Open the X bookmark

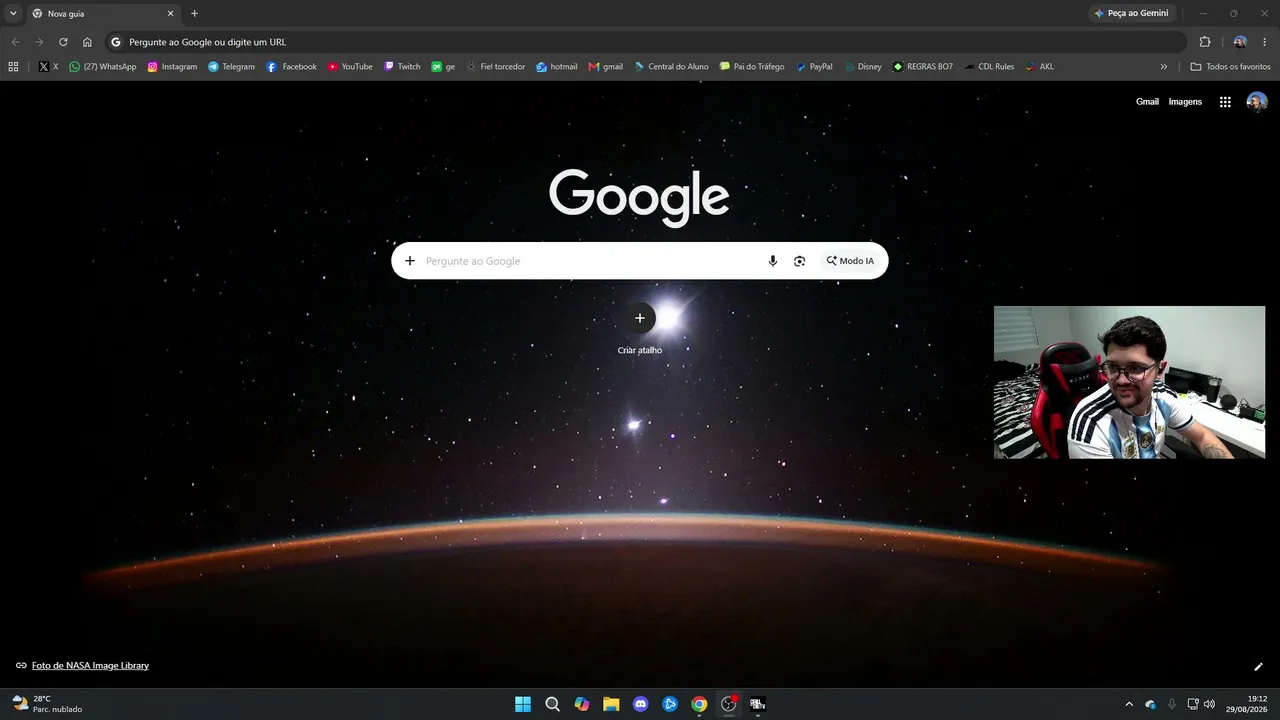(48, 67)
